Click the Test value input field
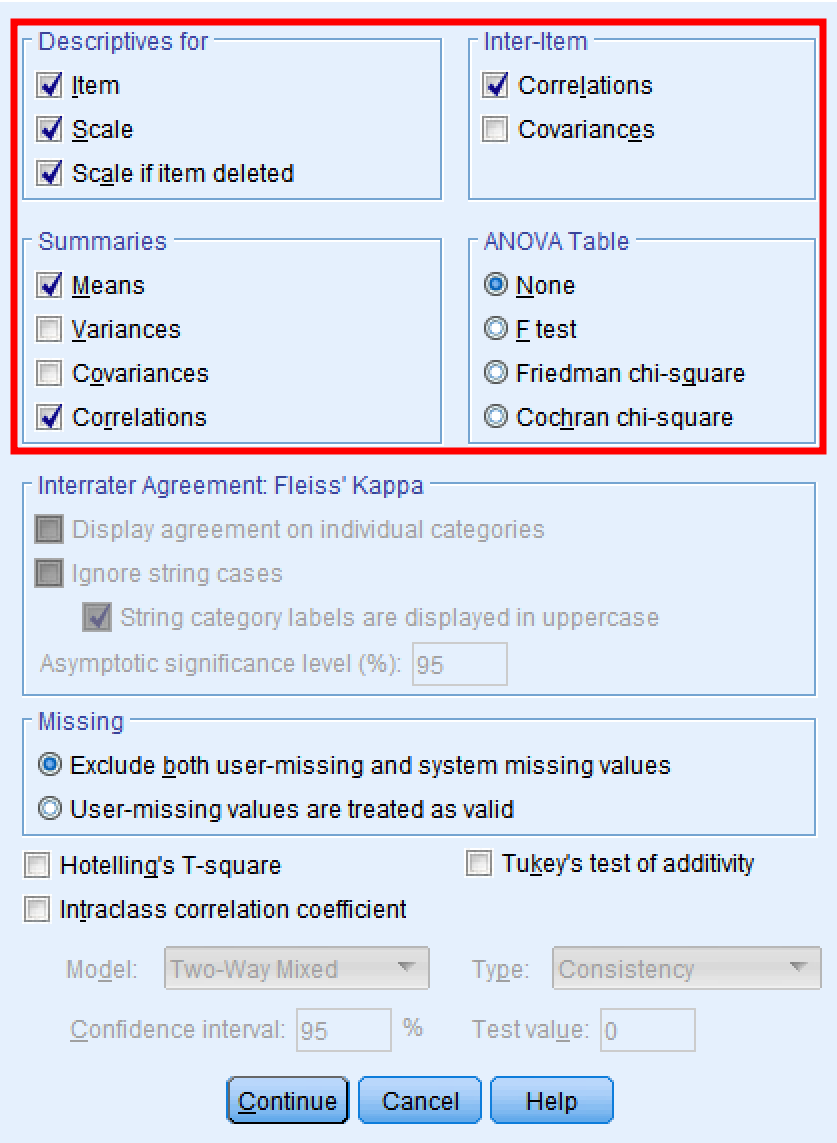This screenshot has width=837, height=1143. click(647, 1030)
